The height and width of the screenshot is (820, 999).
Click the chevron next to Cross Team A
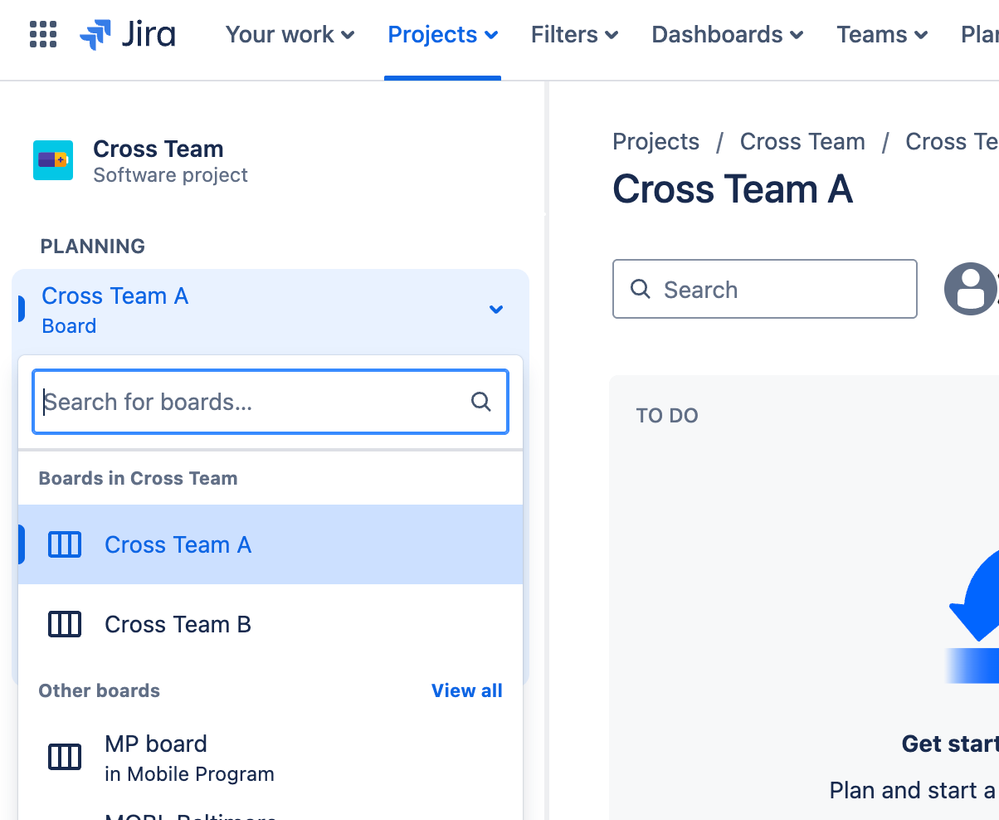[x=496, y=310]
